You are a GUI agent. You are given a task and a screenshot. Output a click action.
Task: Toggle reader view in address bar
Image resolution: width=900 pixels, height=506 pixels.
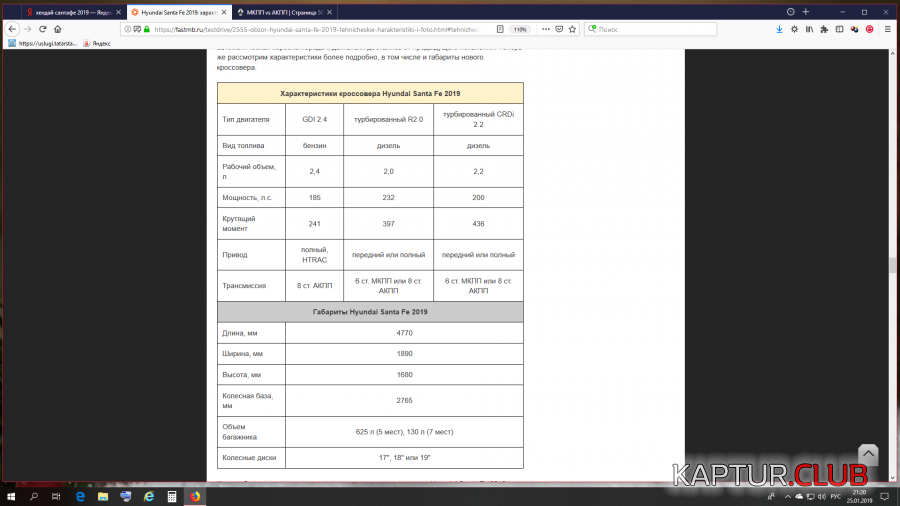pos(500,29)
